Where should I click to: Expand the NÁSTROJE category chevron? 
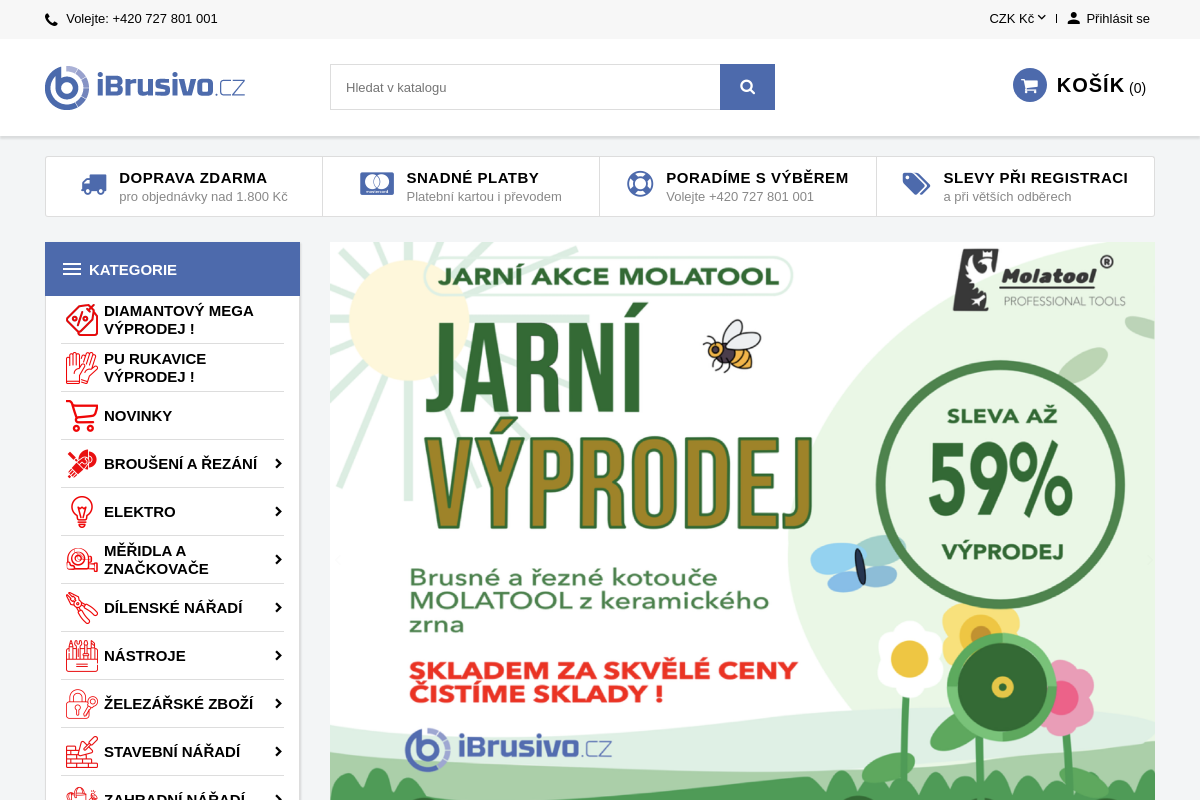click(279, 655)
